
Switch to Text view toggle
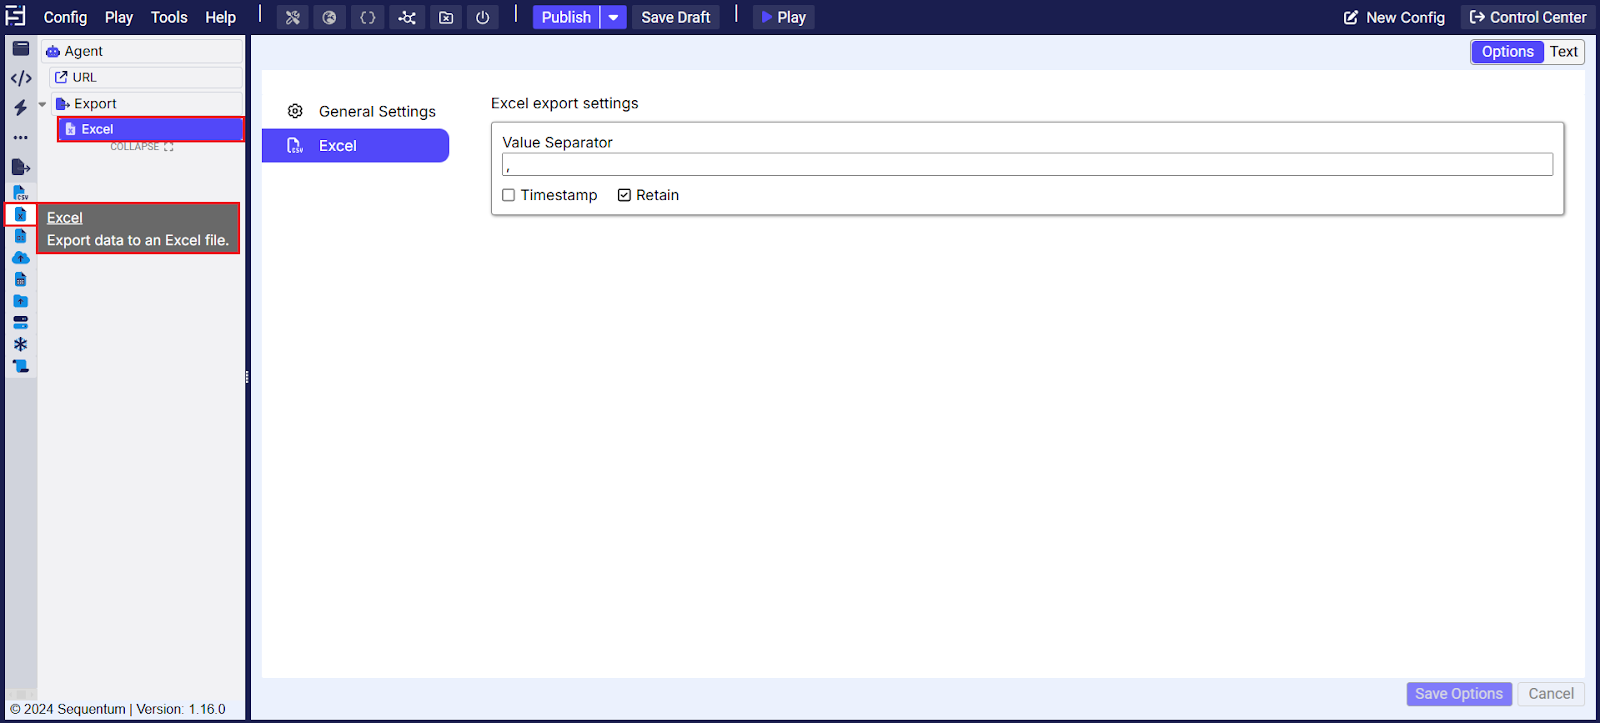coord(1563,52)
